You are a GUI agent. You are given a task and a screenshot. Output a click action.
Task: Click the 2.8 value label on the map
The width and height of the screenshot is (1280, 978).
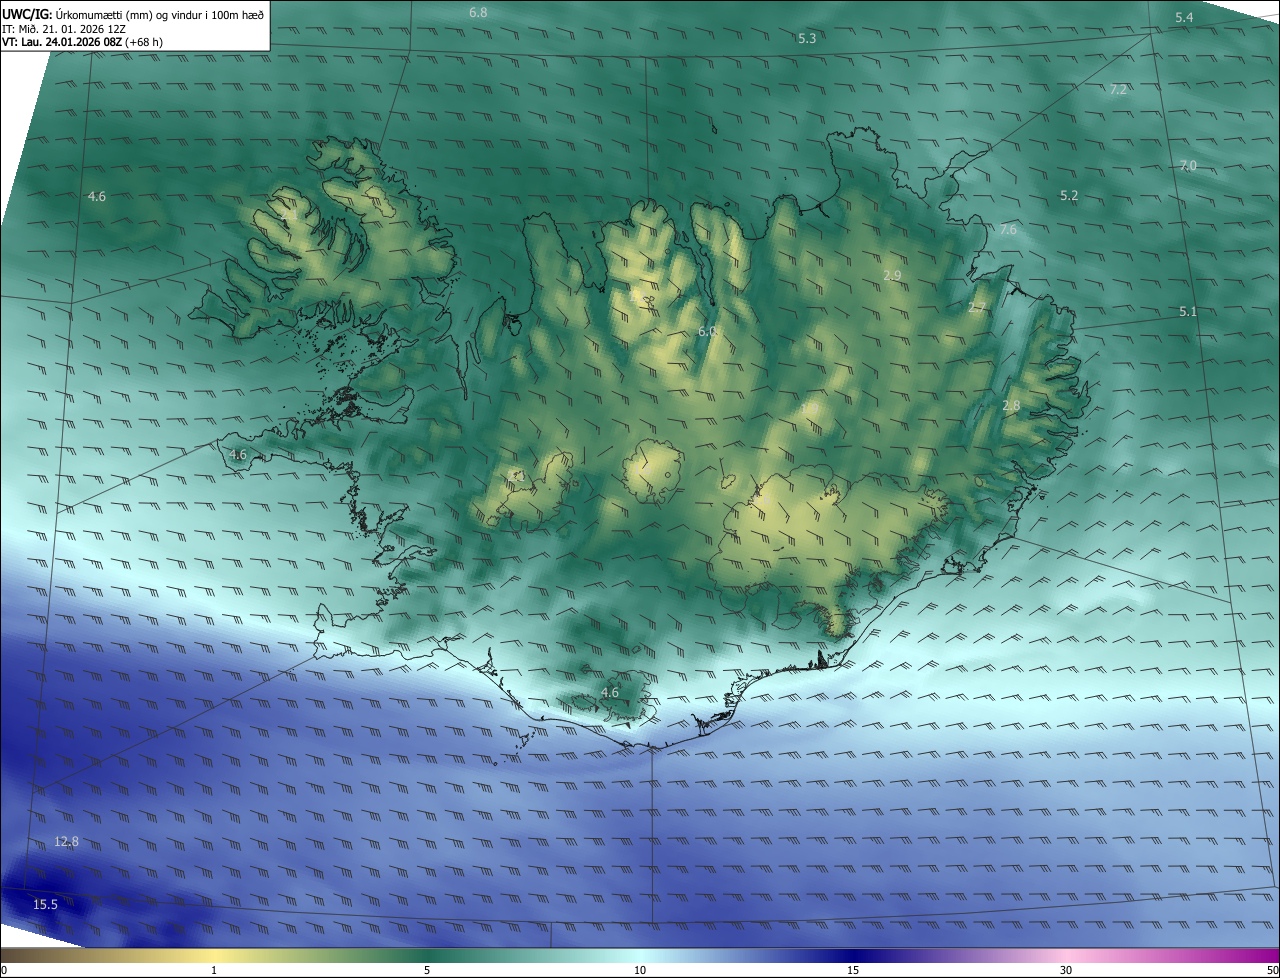pos(1011,405)
